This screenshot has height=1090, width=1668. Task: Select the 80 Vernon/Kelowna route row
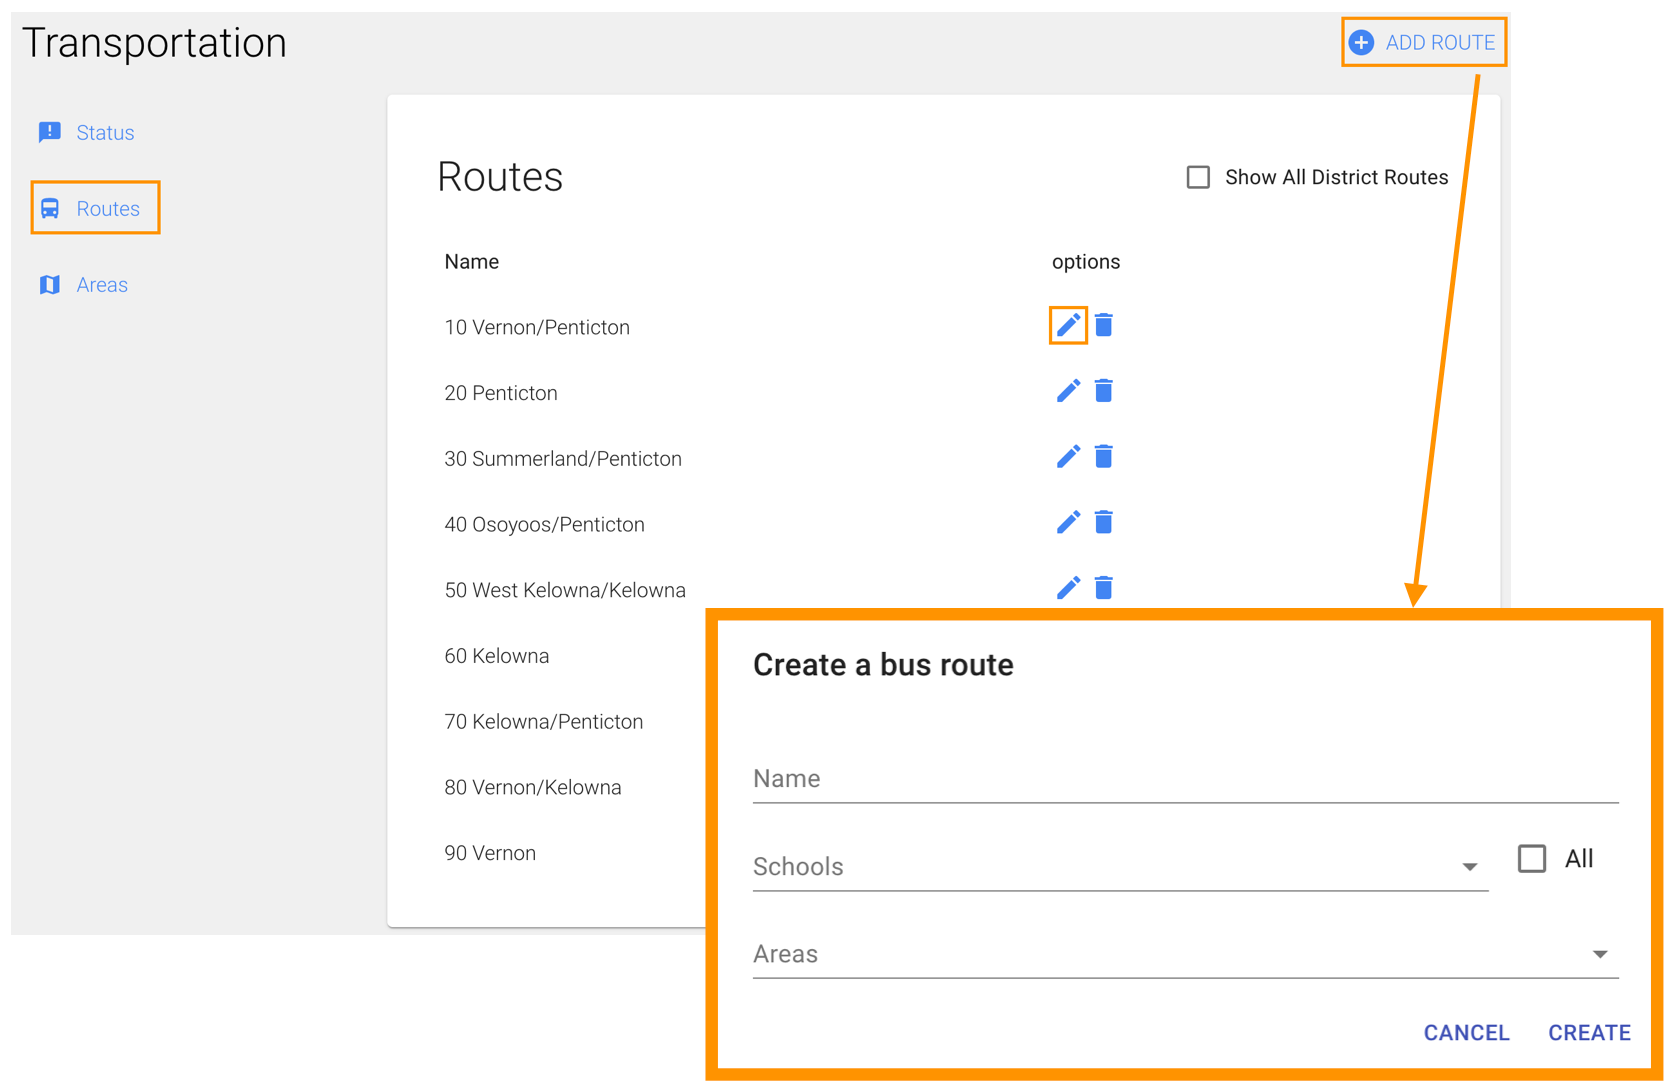[x=533, y=788]
